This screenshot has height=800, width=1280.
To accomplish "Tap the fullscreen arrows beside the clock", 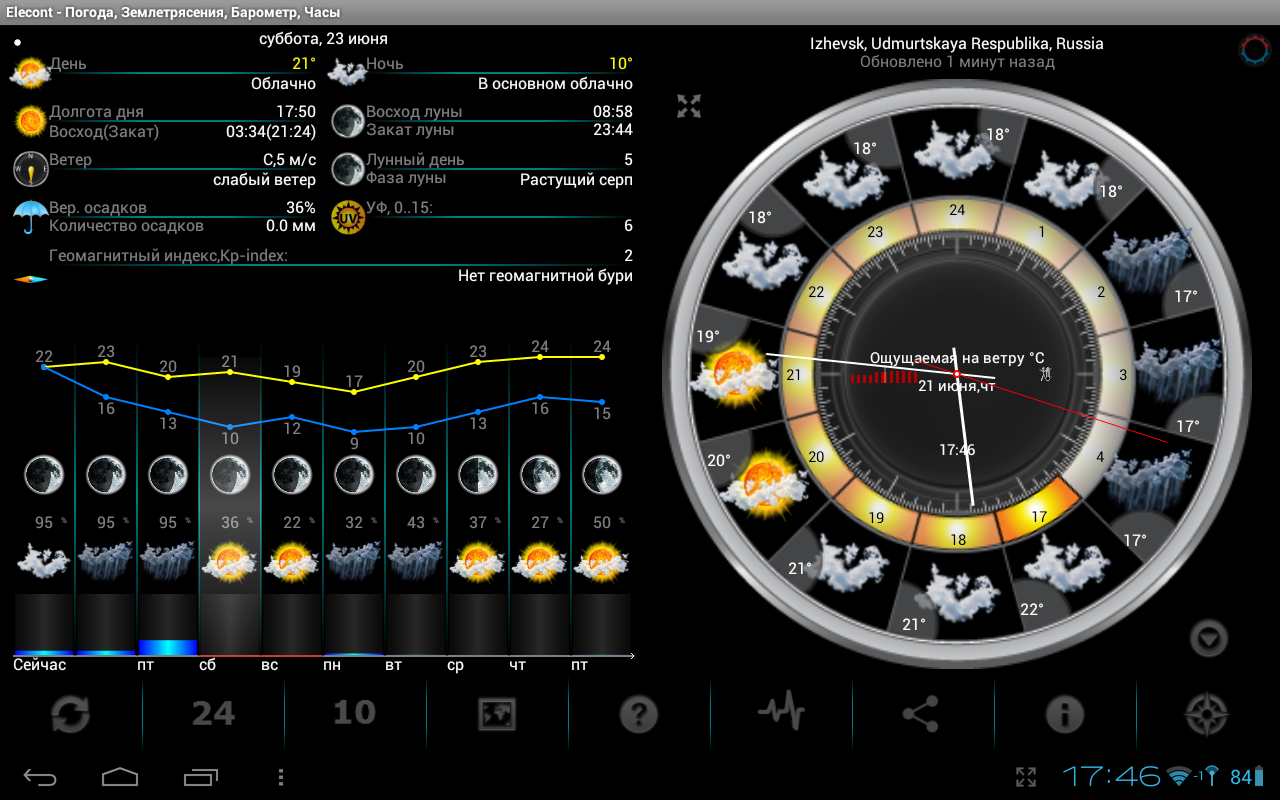I will click(689, 107).
